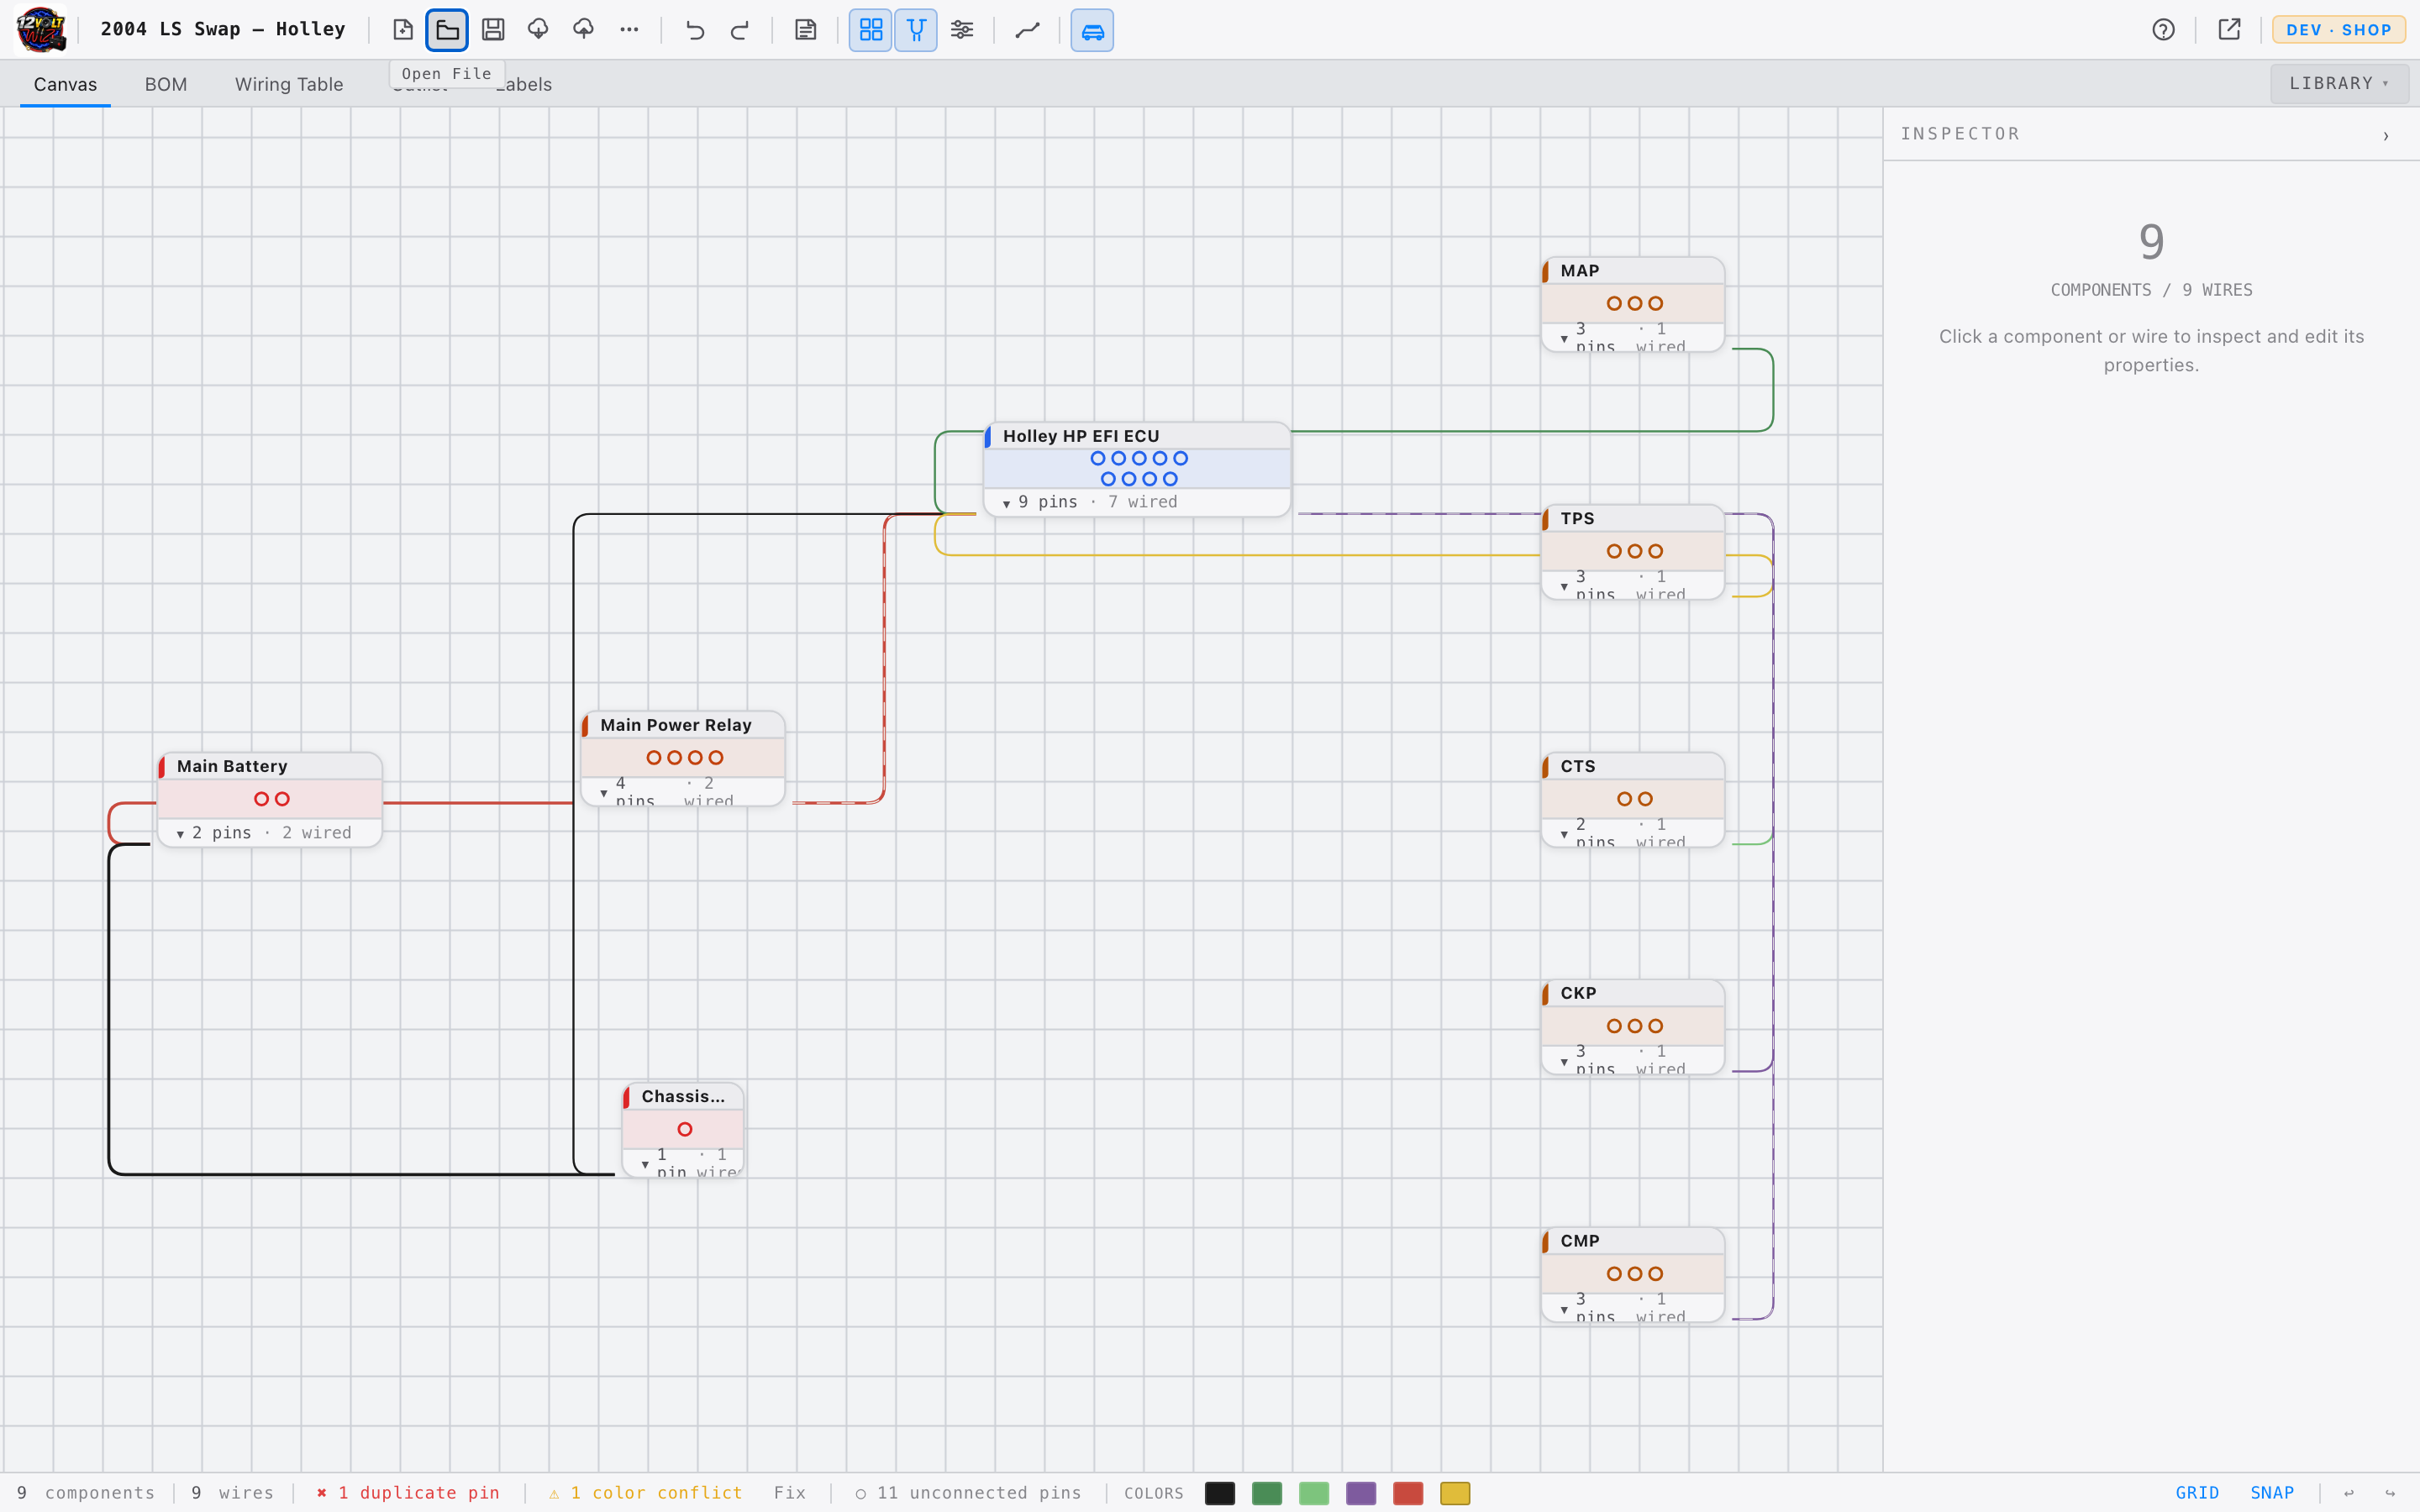
Task: Toggle the four-square grid view button
Action: pyautogui.click(x=871, y=30)
